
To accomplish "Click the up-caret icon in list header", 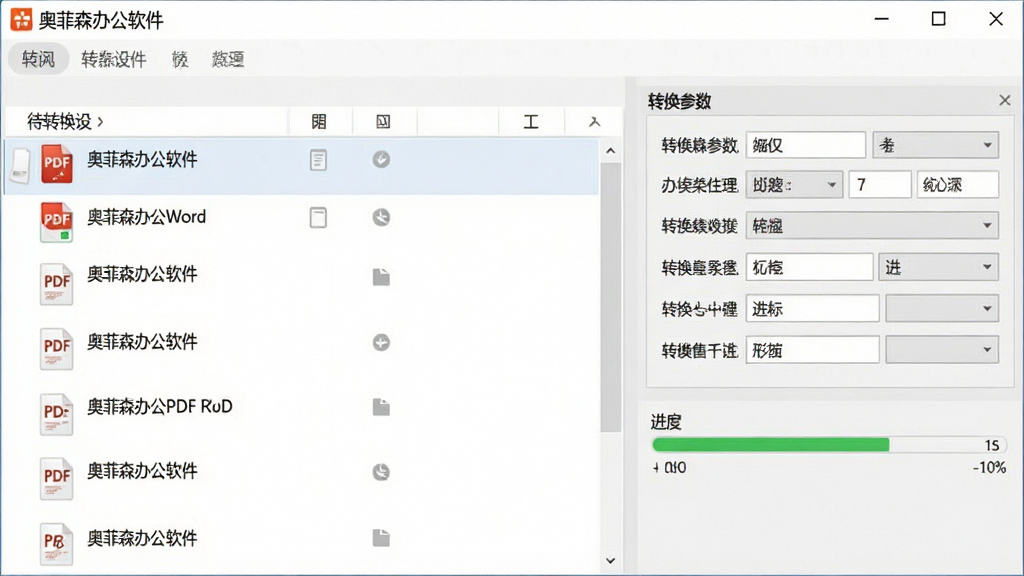I will click(594, 121).
